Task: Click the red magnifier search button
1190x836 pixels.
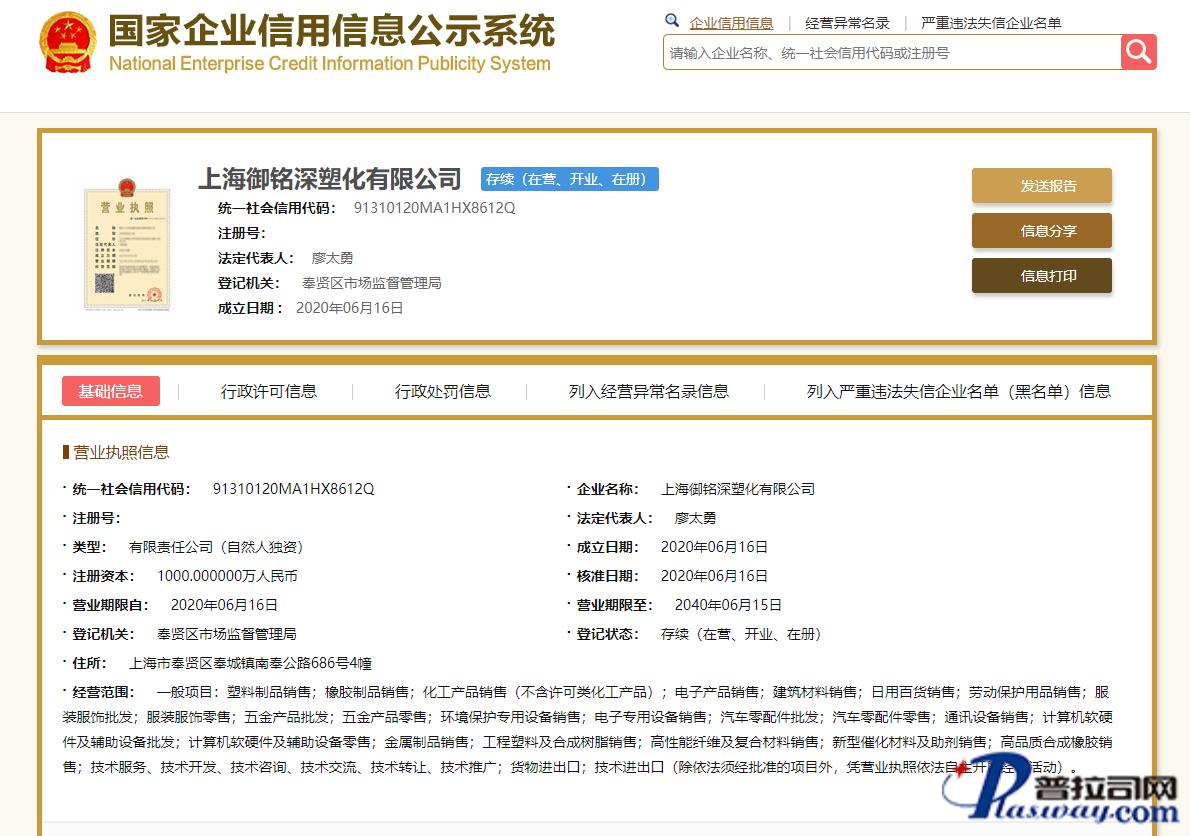Action: [1138, 52]
